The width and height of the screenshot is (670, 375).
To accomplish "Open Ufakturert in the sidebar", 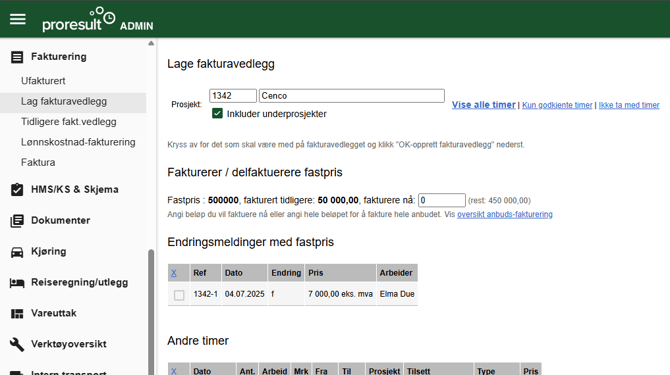I will point(43,81).
